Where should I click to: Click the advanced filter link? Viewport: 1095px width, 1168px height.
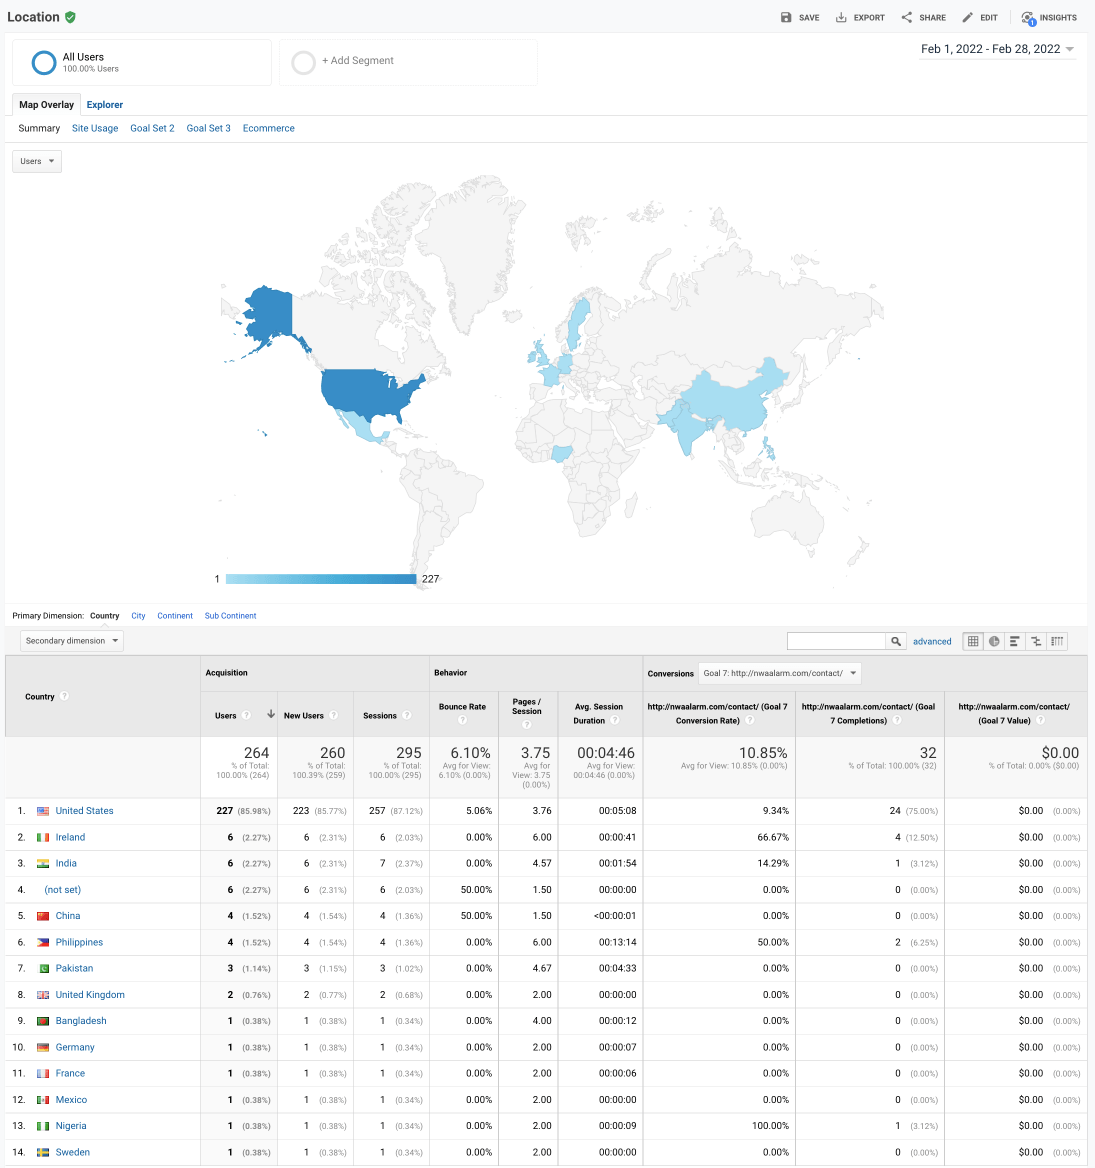(x=932, y=641)
